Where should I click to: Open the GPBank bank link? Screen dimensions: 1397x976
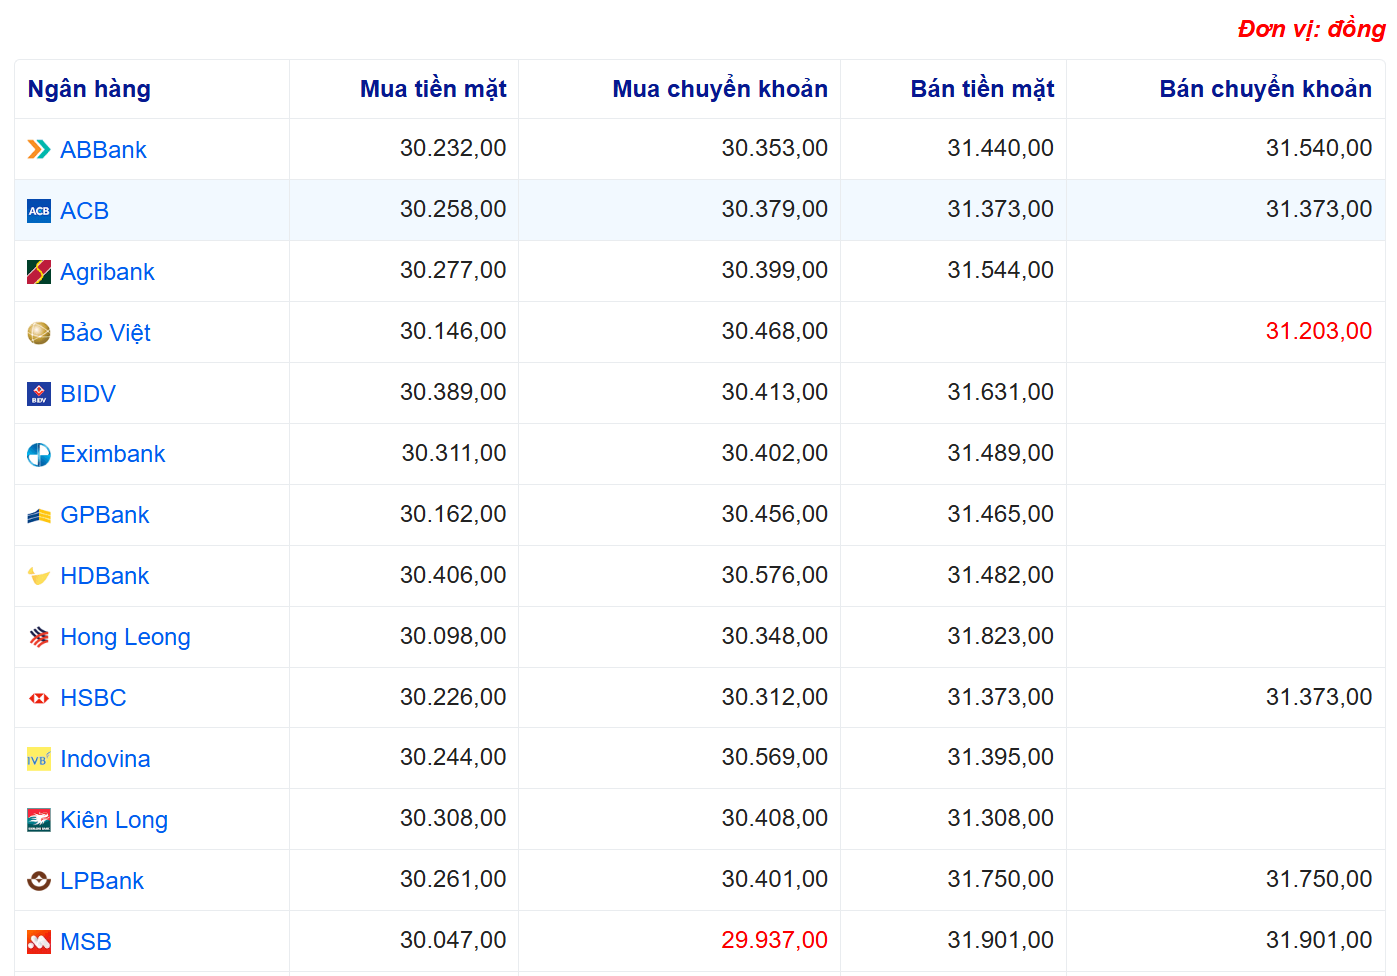104,515
